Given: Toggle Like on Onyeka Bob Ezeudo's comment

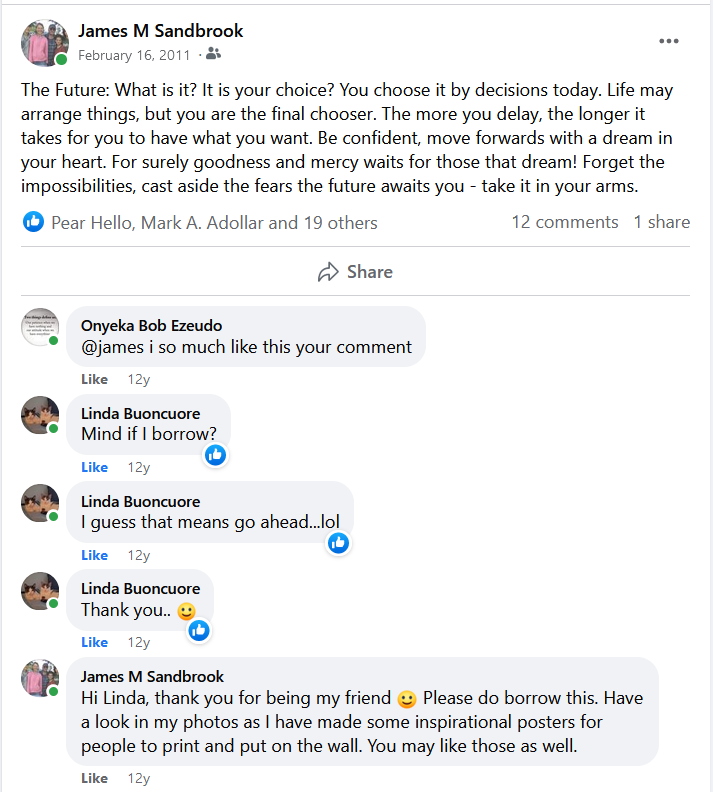Looking at the screenshot, I should (94, 379).
